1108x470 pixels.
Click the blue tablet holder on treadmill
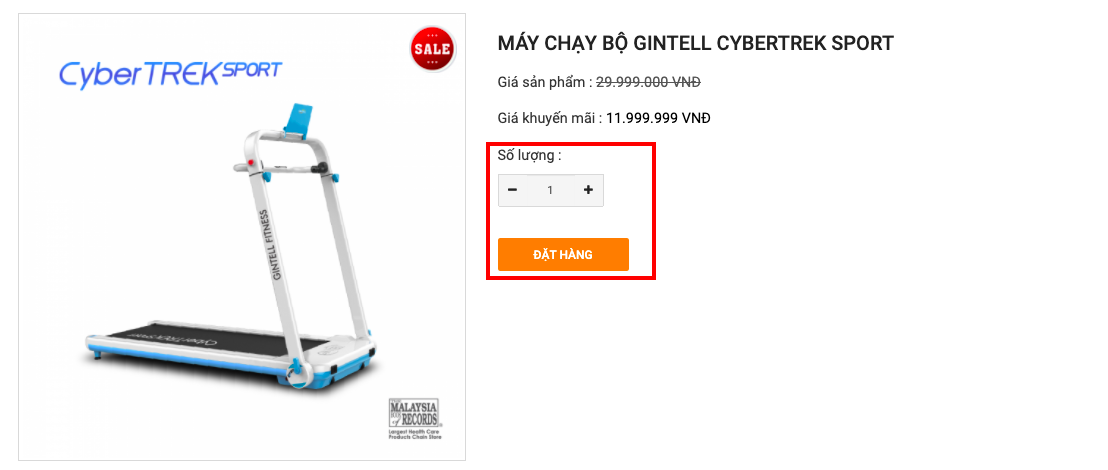300,120
